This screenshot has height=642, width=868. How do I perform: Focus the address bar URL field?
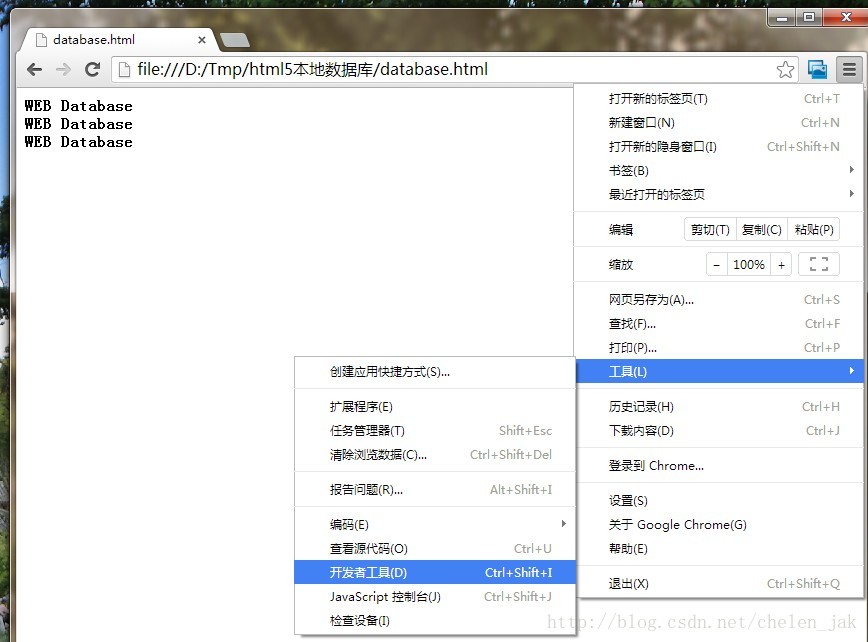pos(454,69)
